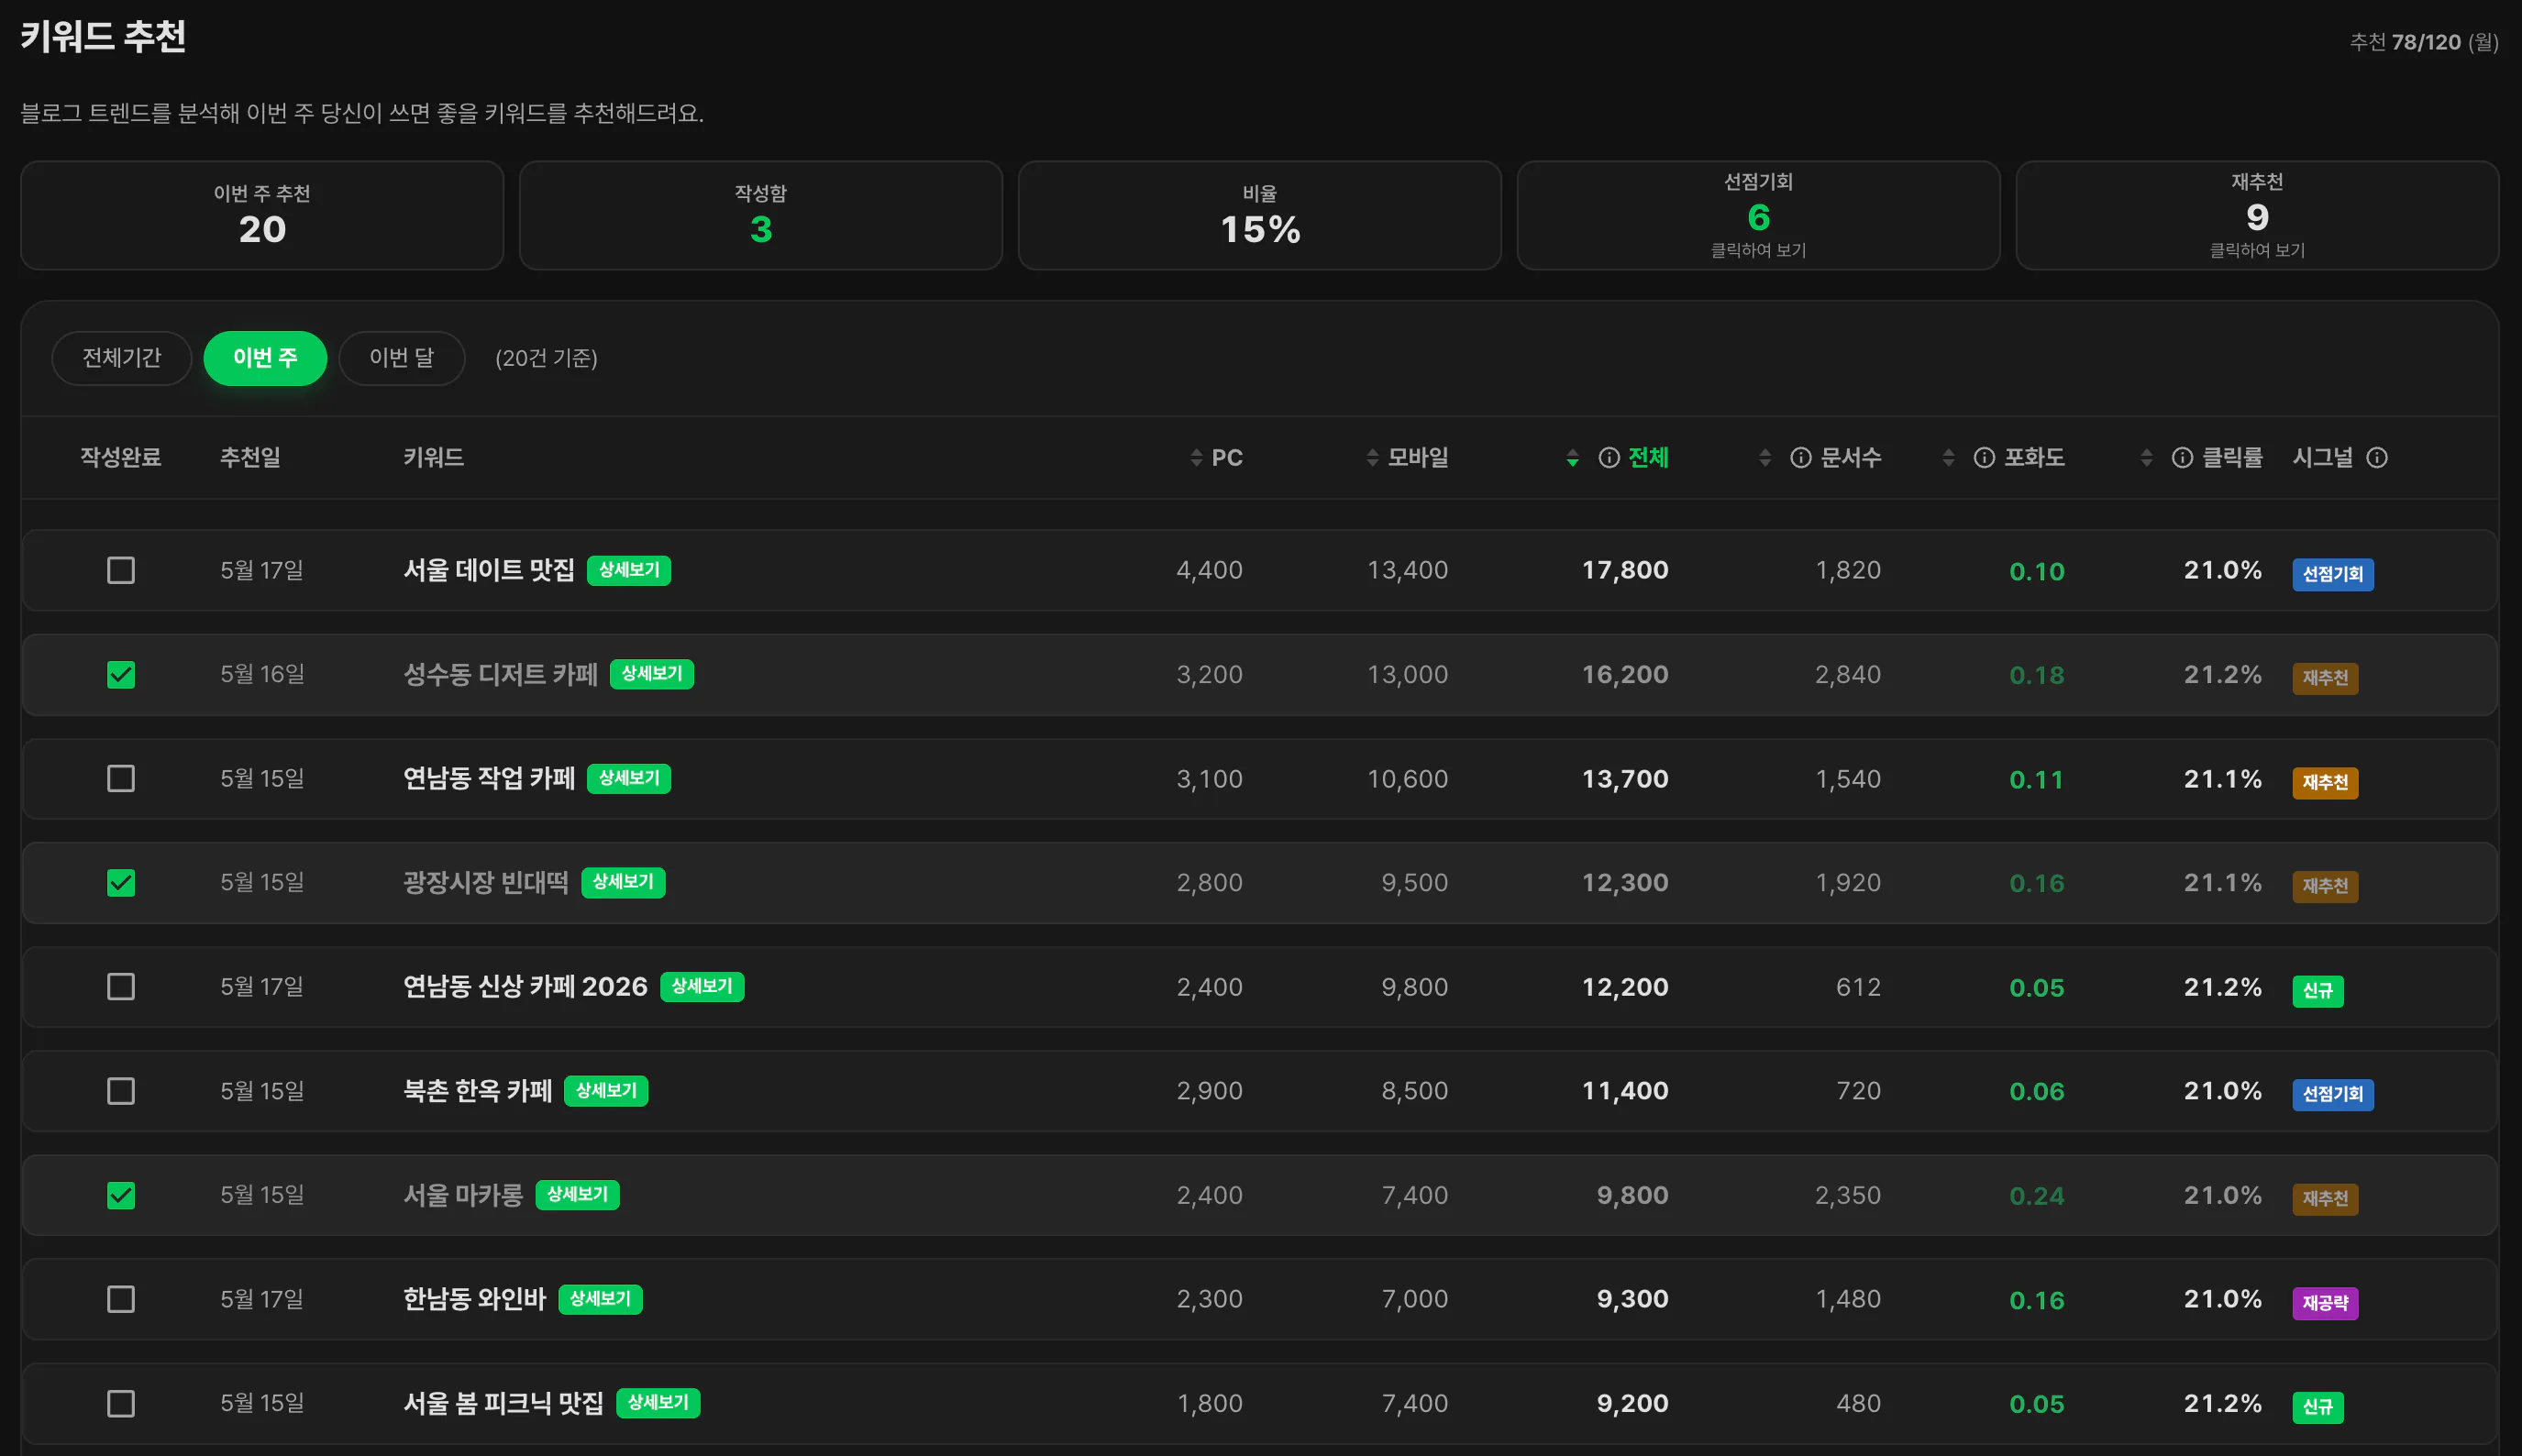Screen dimensions: 2522x1456
Task: Click the info icon beside 포화도 header
Action: (1984, 457)
